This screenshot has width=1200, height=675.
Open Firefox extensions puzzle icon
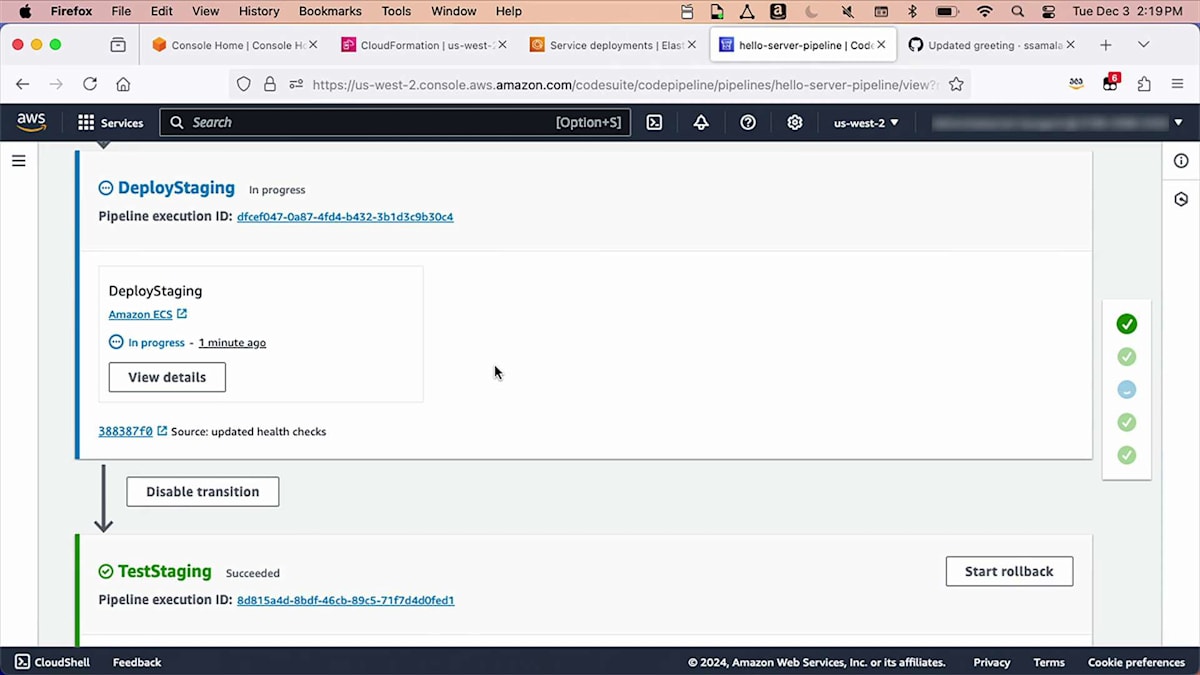point(1144,84)
